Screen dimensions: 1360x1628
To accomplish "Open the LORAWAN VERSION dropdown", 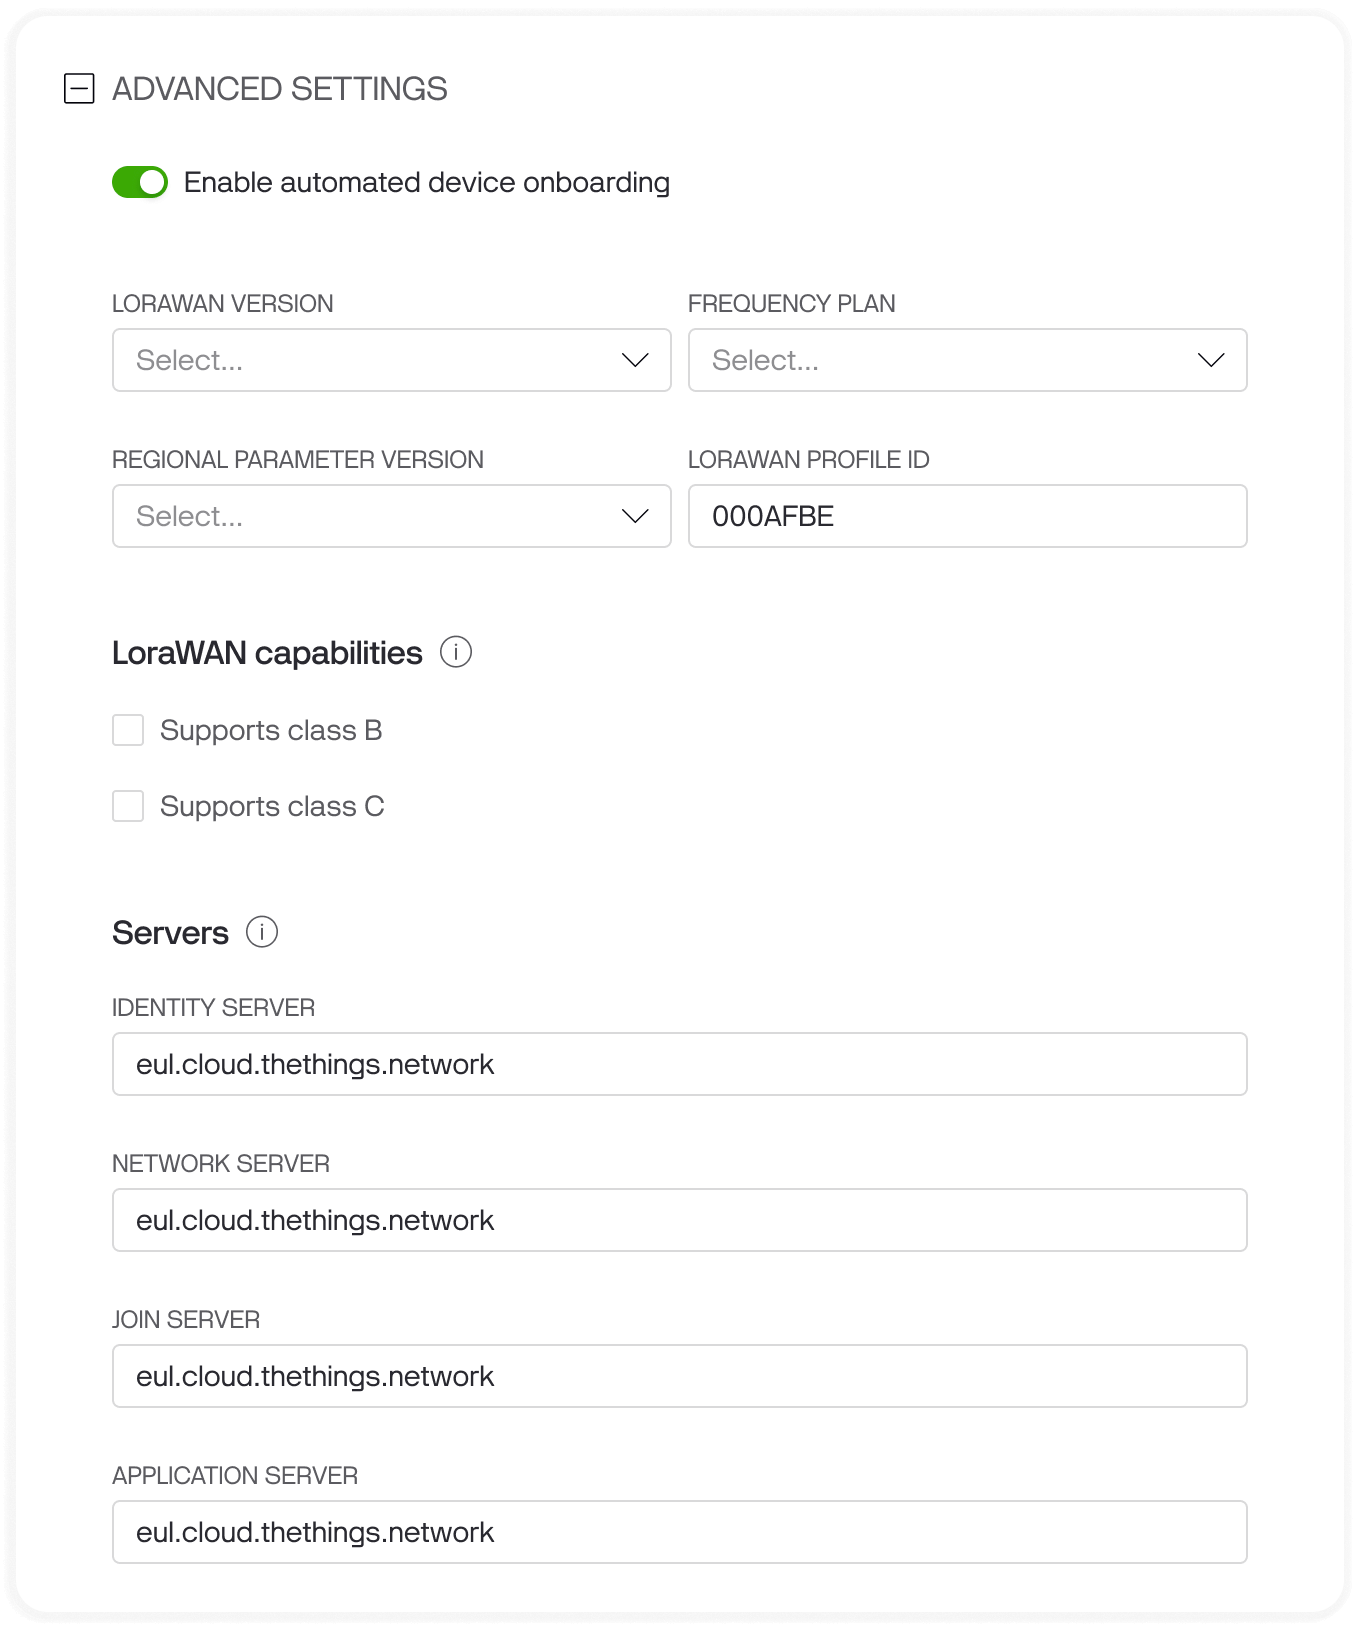I will pos(391,360).
